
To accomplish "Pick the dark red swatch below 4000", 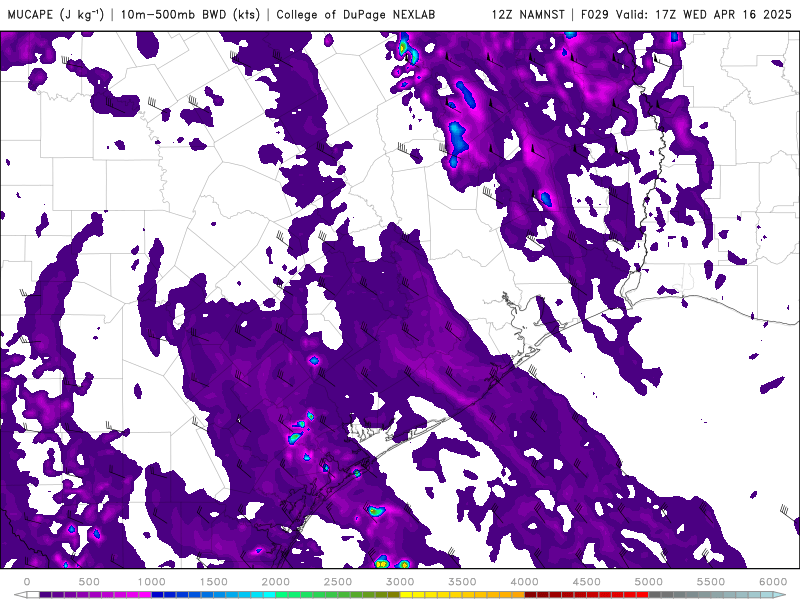I will (531, 595).
